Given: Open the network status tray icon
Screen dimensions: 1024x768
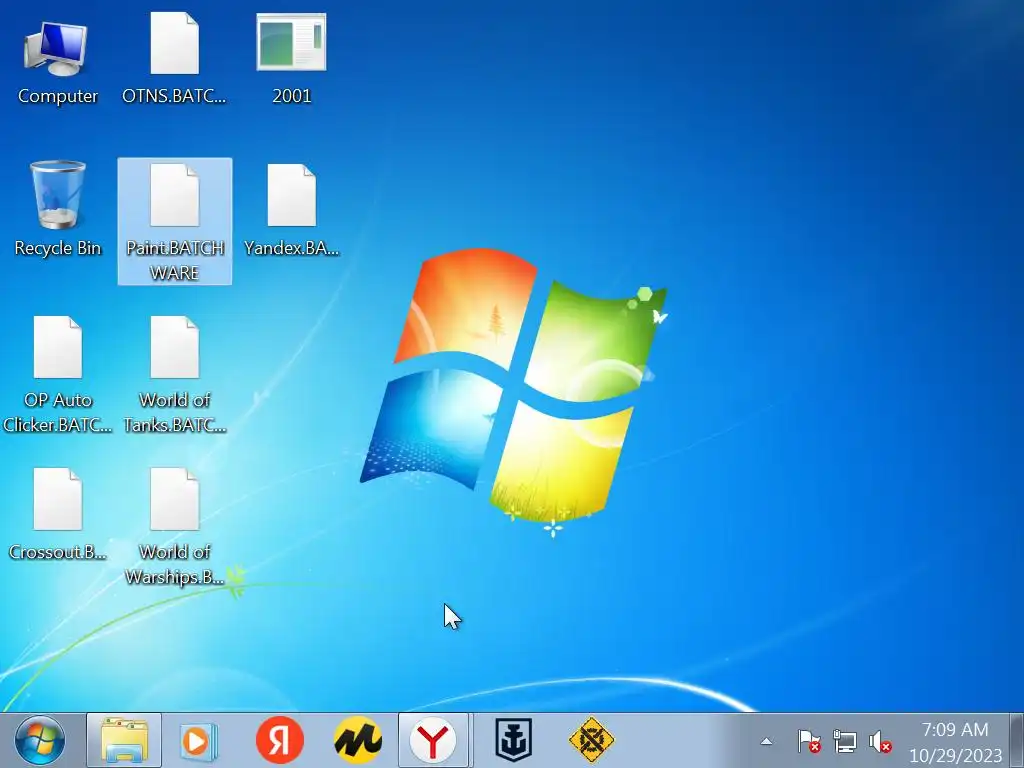Looking at the screenshot, I should pyautogui.click(x=844, y=741).
